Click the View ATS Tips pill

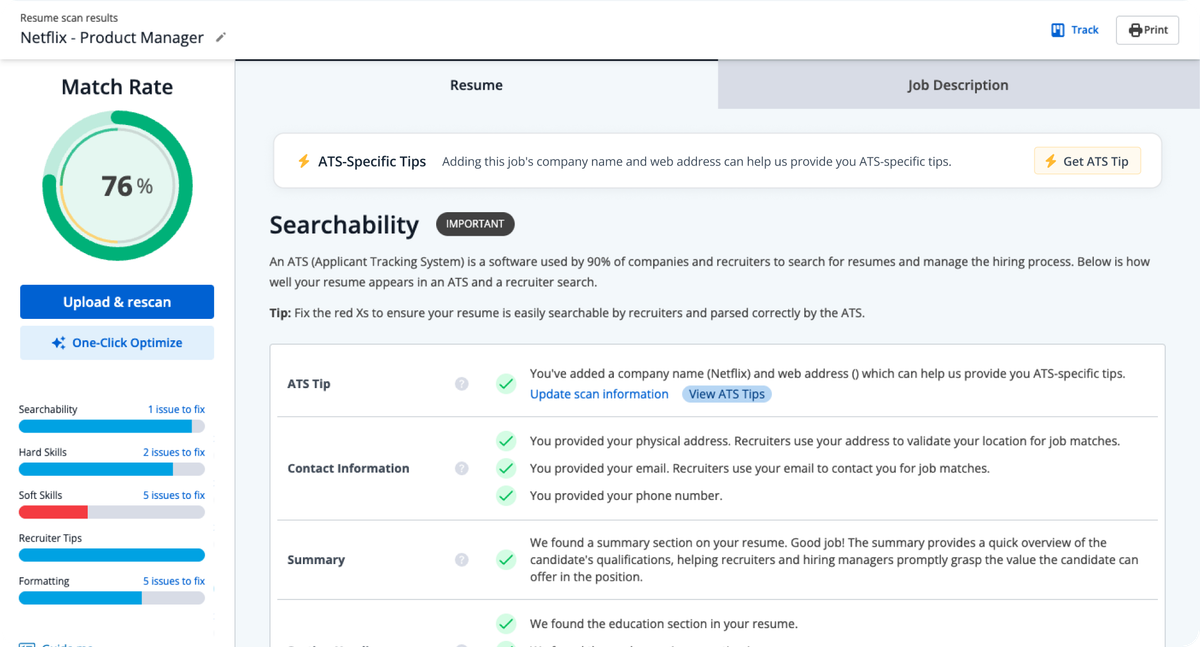727,394
